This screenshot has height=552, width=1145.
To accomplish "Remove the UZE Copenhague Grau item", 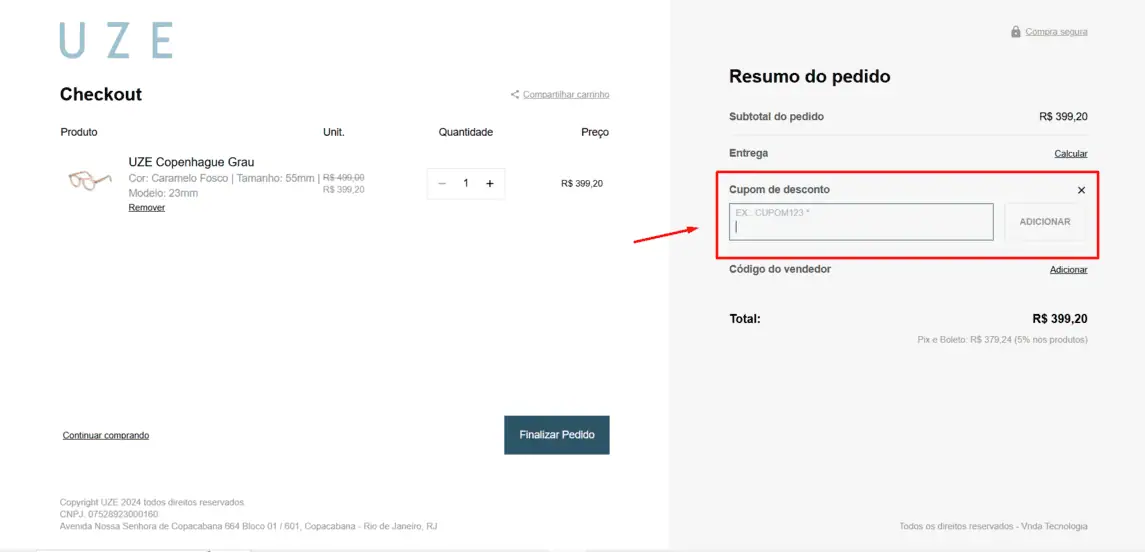I will pos(147,207).
